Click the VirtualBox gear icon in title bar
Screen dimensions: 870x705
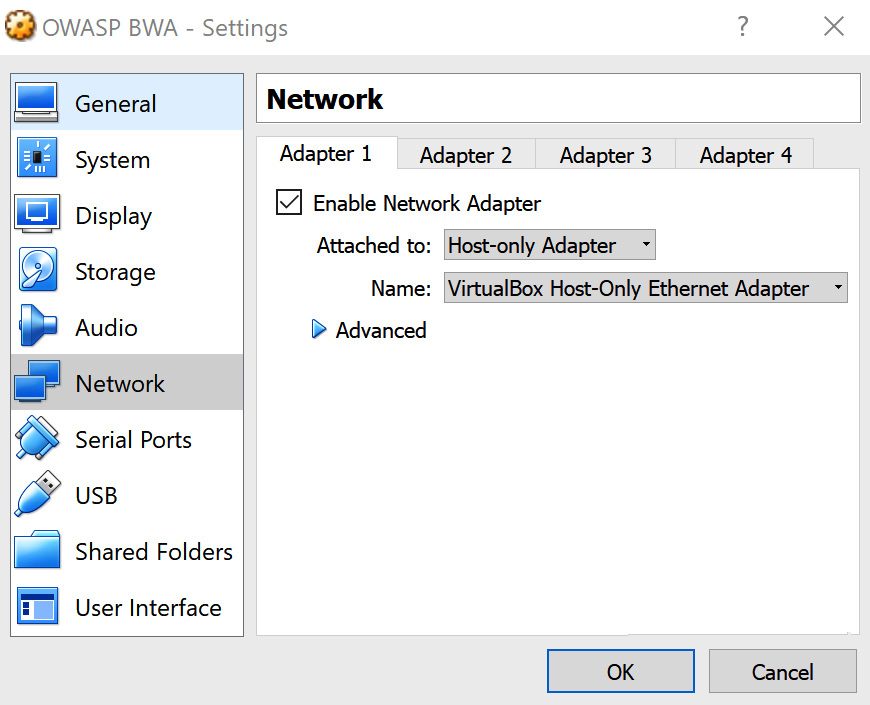pos(20,26)
